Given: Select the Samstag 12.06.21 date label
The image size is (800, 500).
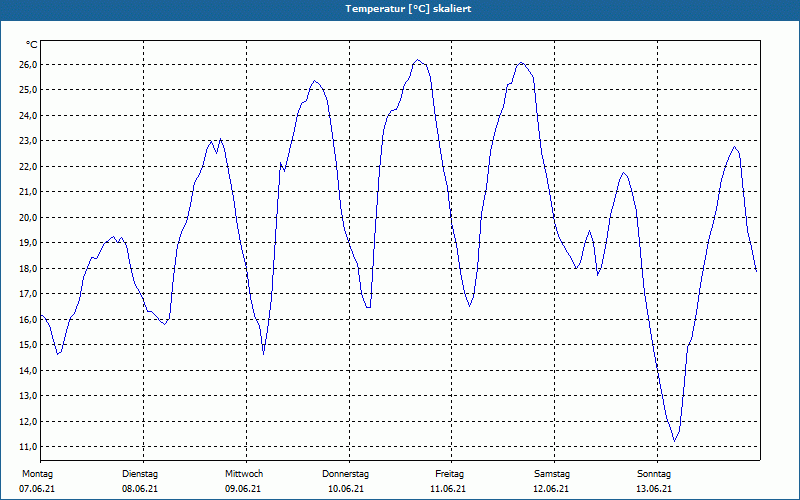Looking at the screenshot, I should click(552, 481).
